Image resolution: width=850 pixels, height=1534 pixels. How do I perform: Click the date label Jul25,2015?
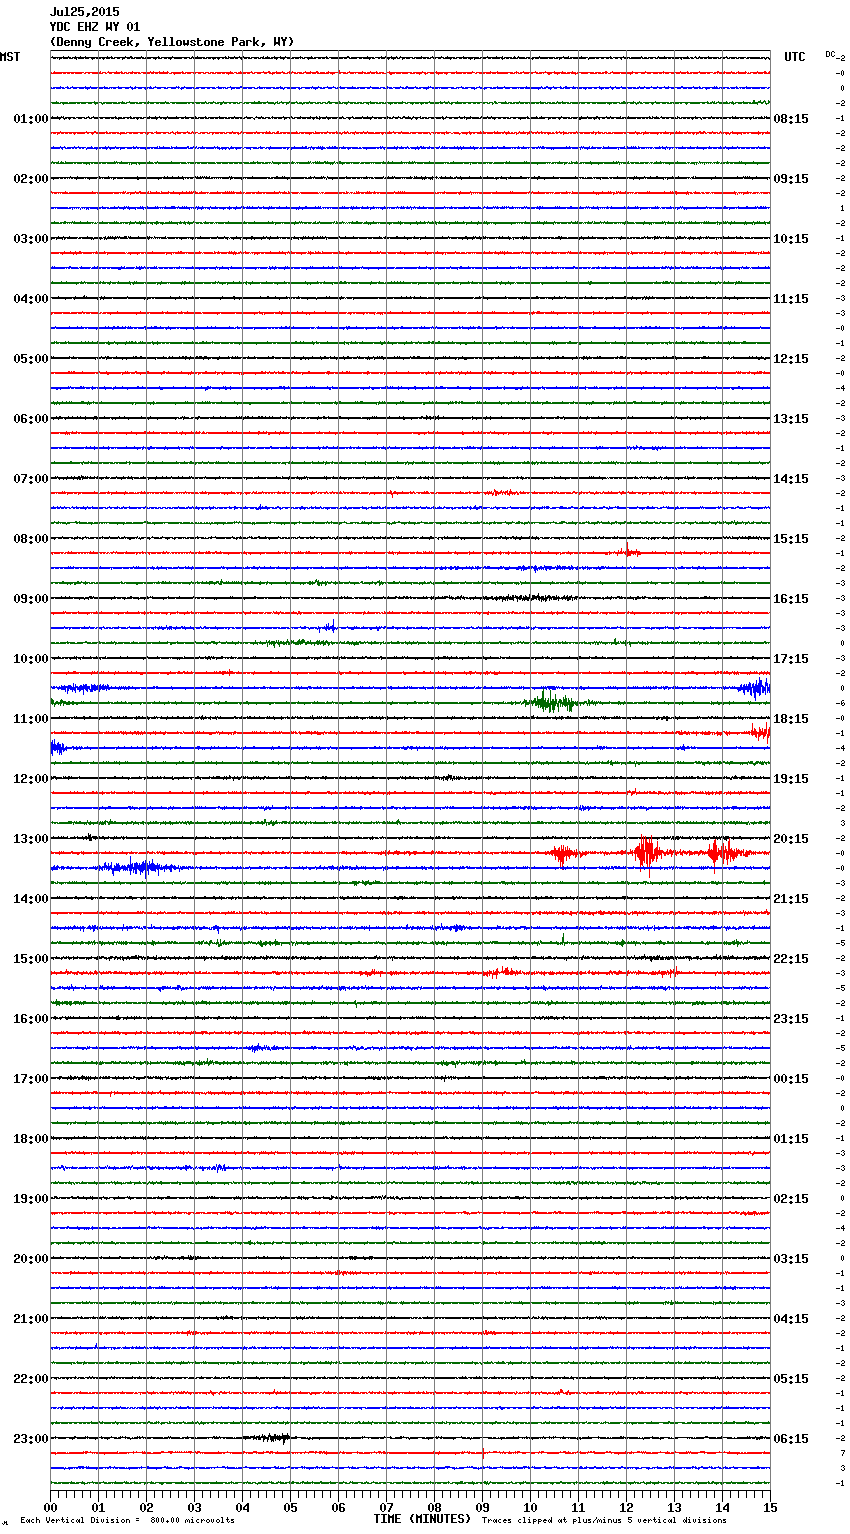pos(85,12)
